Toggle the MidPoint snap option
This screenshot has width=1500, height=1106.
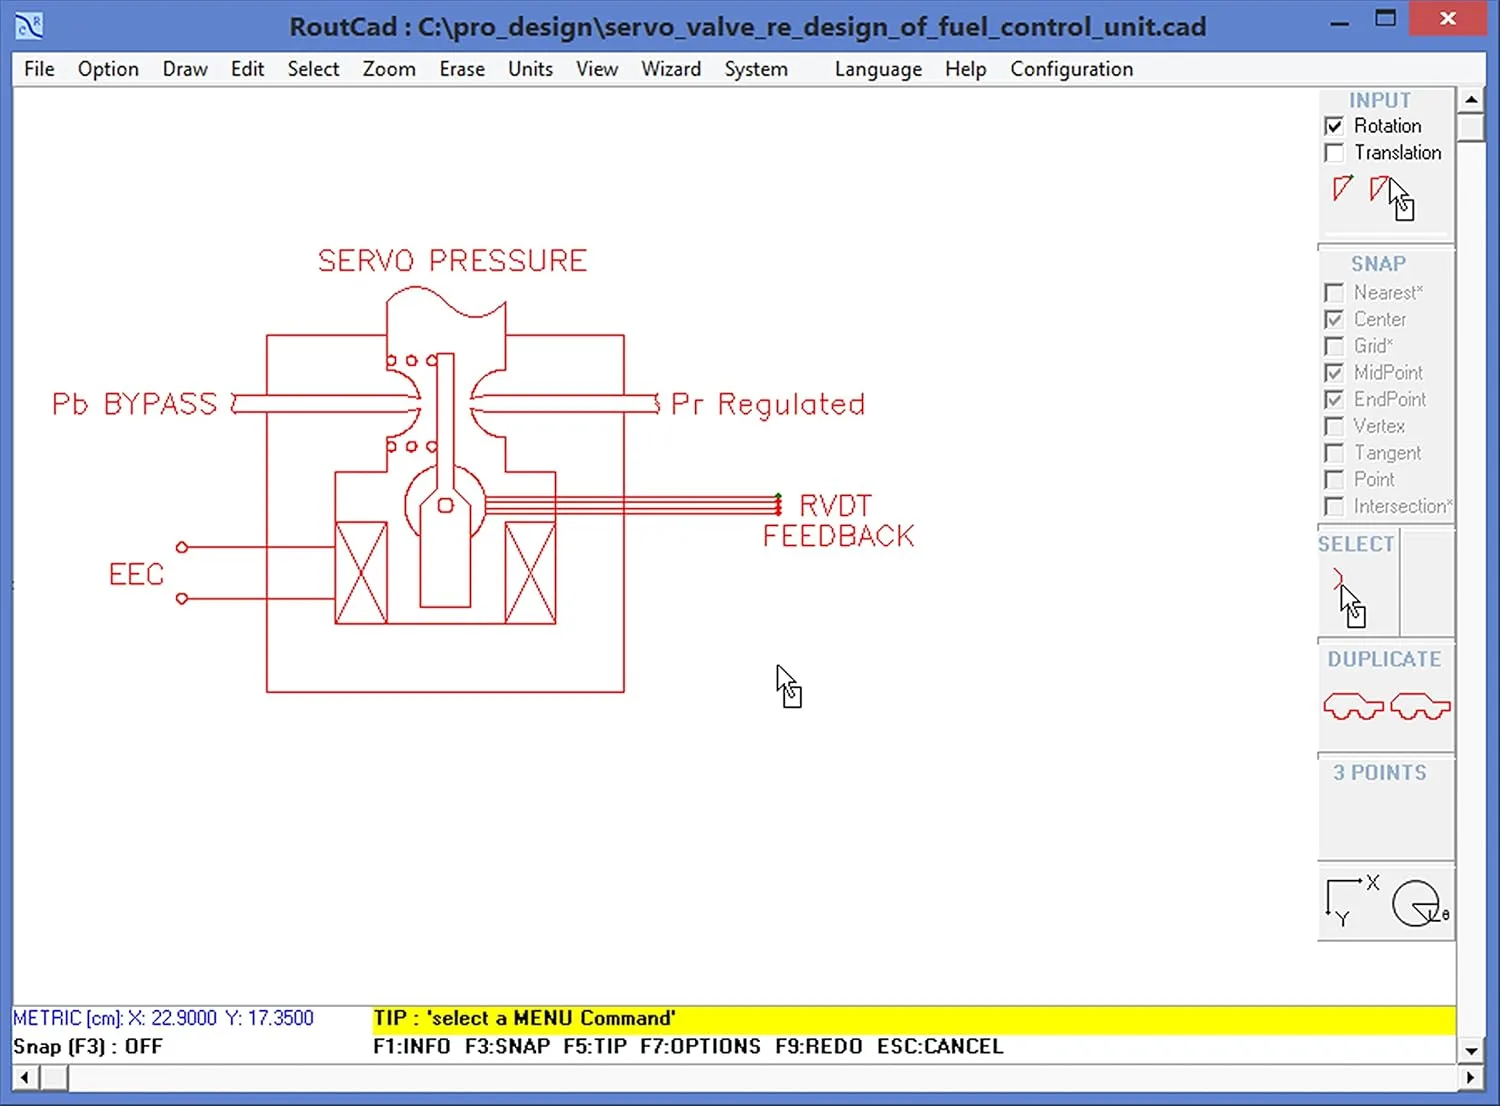(x=1334, y=372)
